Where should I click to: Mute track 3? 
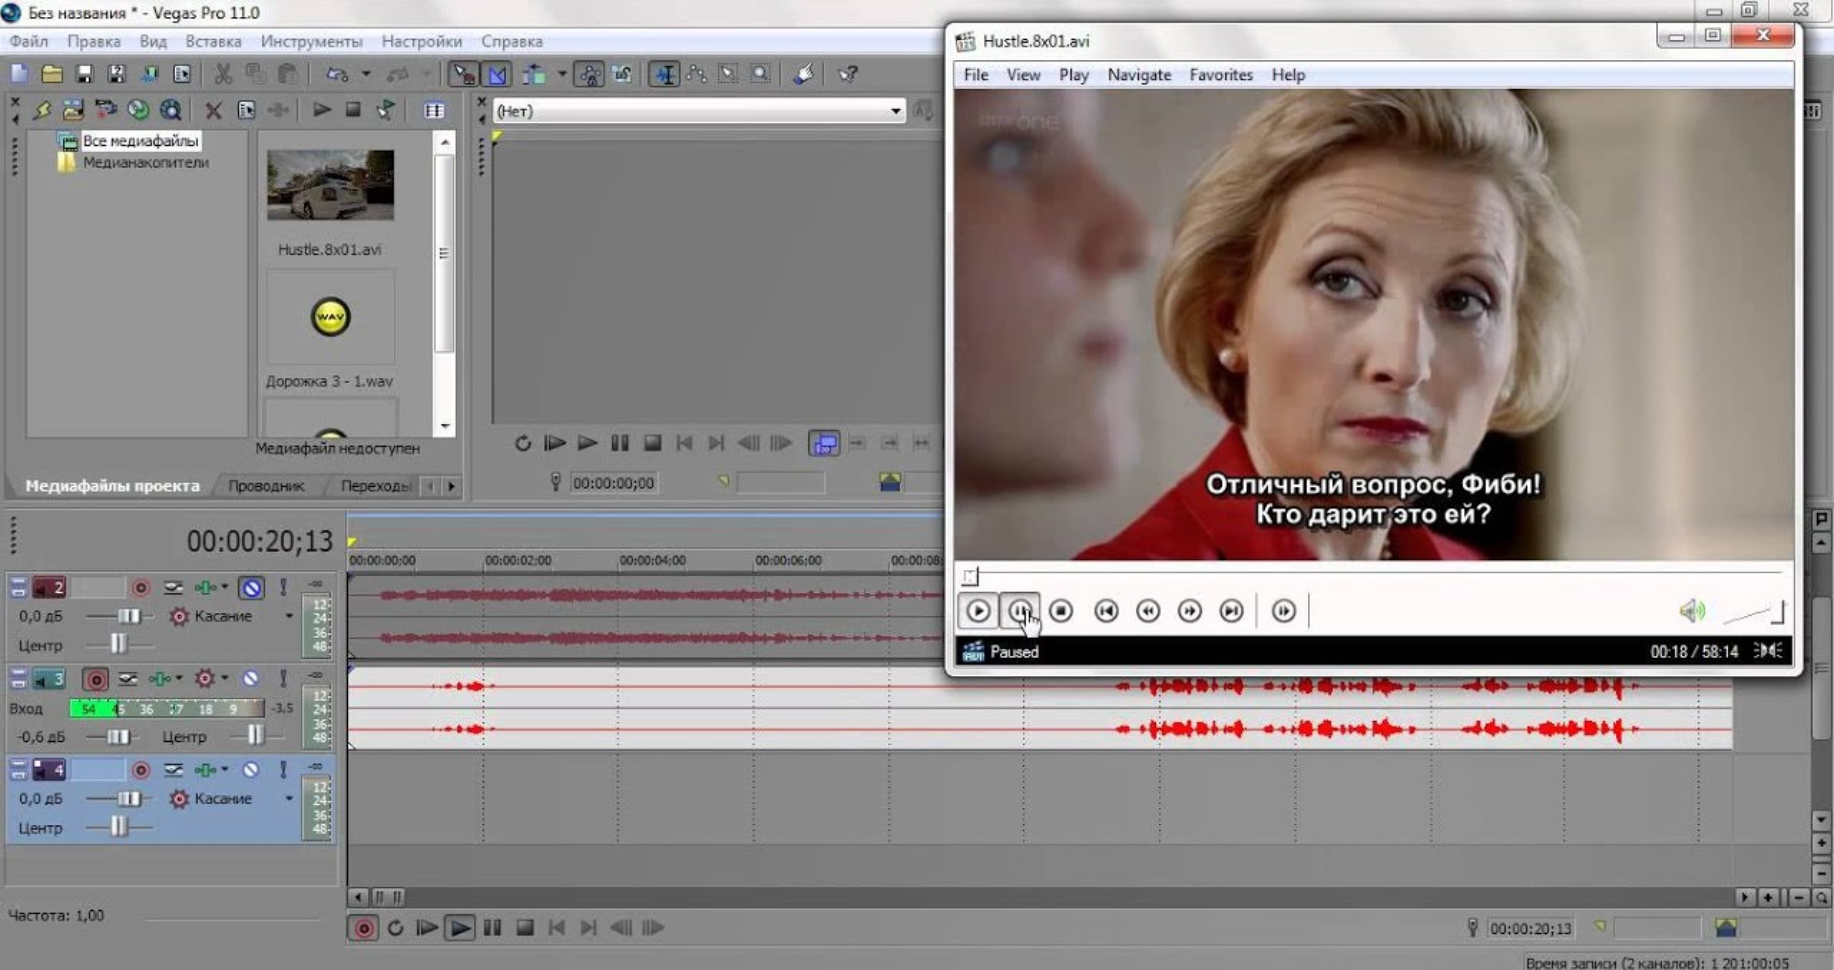251,680
